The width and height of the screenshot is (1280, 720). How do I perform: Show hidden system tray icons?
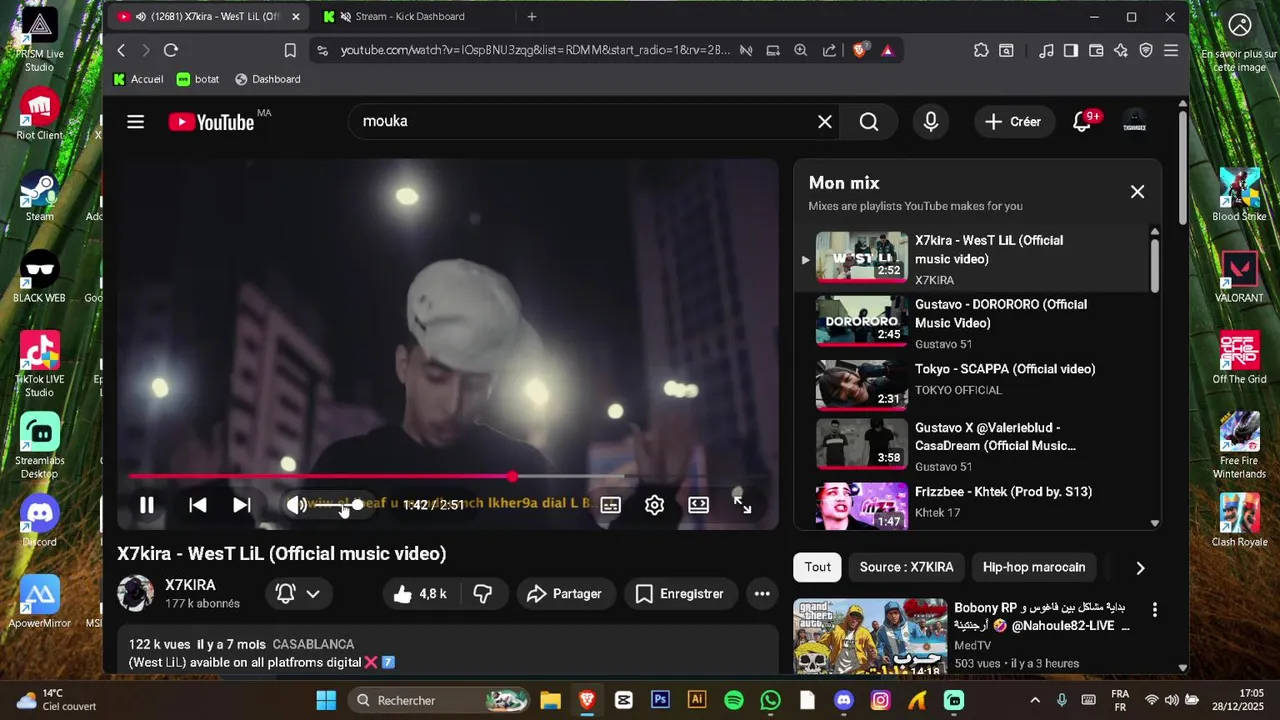click(1035, 700)
